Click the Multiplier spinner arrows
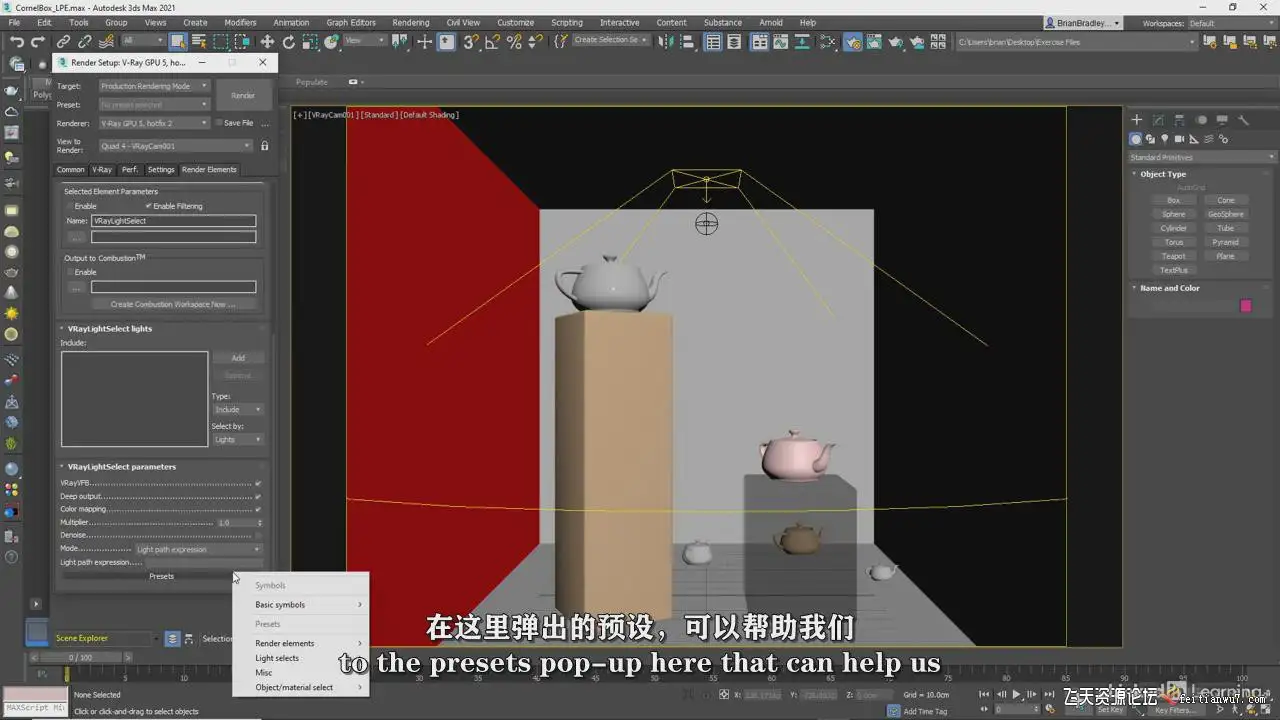The image size is (1280, 720). (x=260, y=523)
